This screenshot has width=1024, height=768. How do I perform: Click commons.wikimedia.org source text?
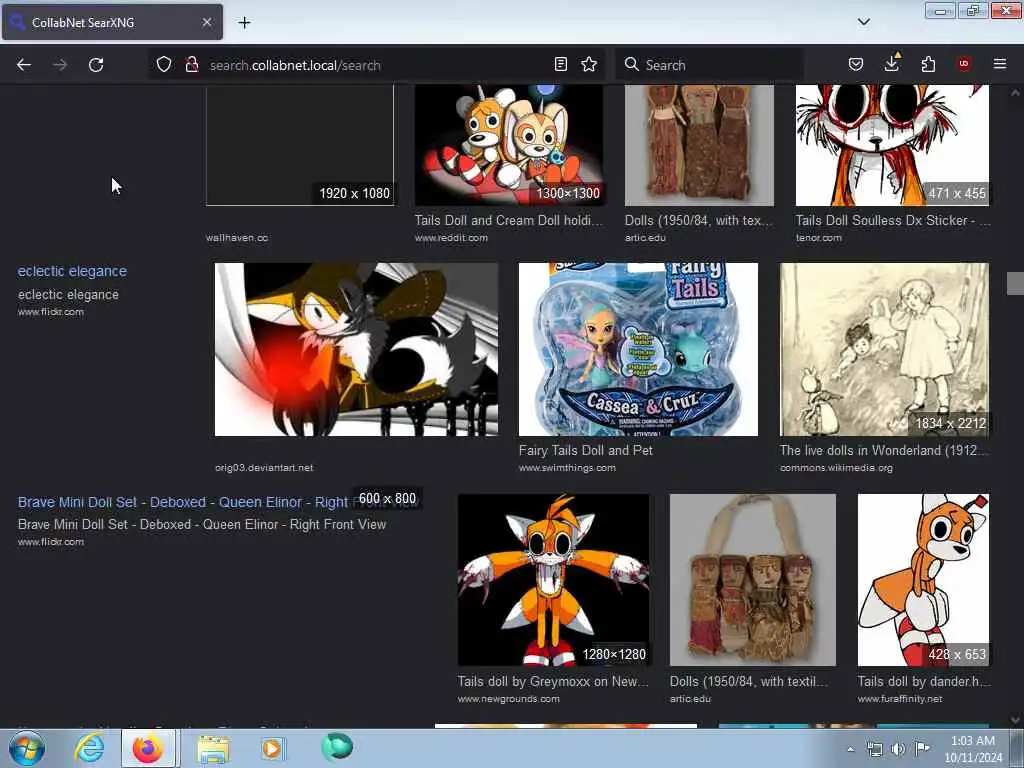click(x=836, y=468)
